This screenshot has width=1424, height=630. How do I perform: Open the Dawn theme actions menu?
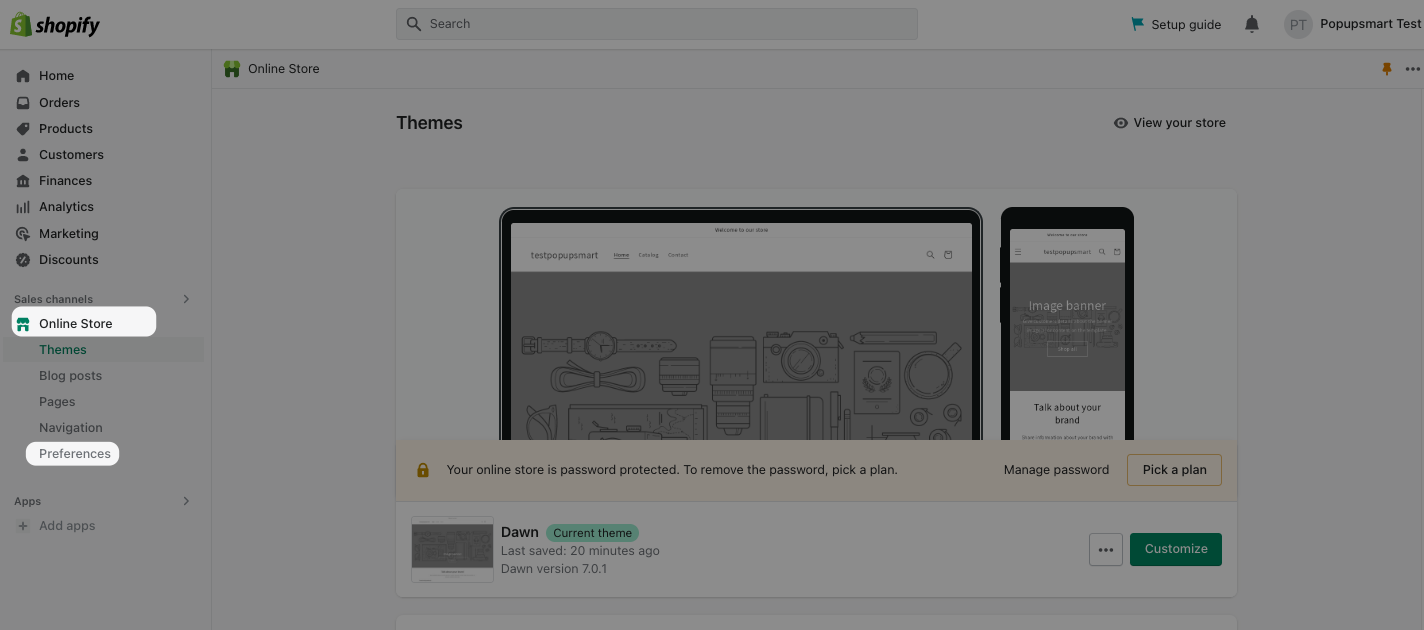click(1106, 549)
